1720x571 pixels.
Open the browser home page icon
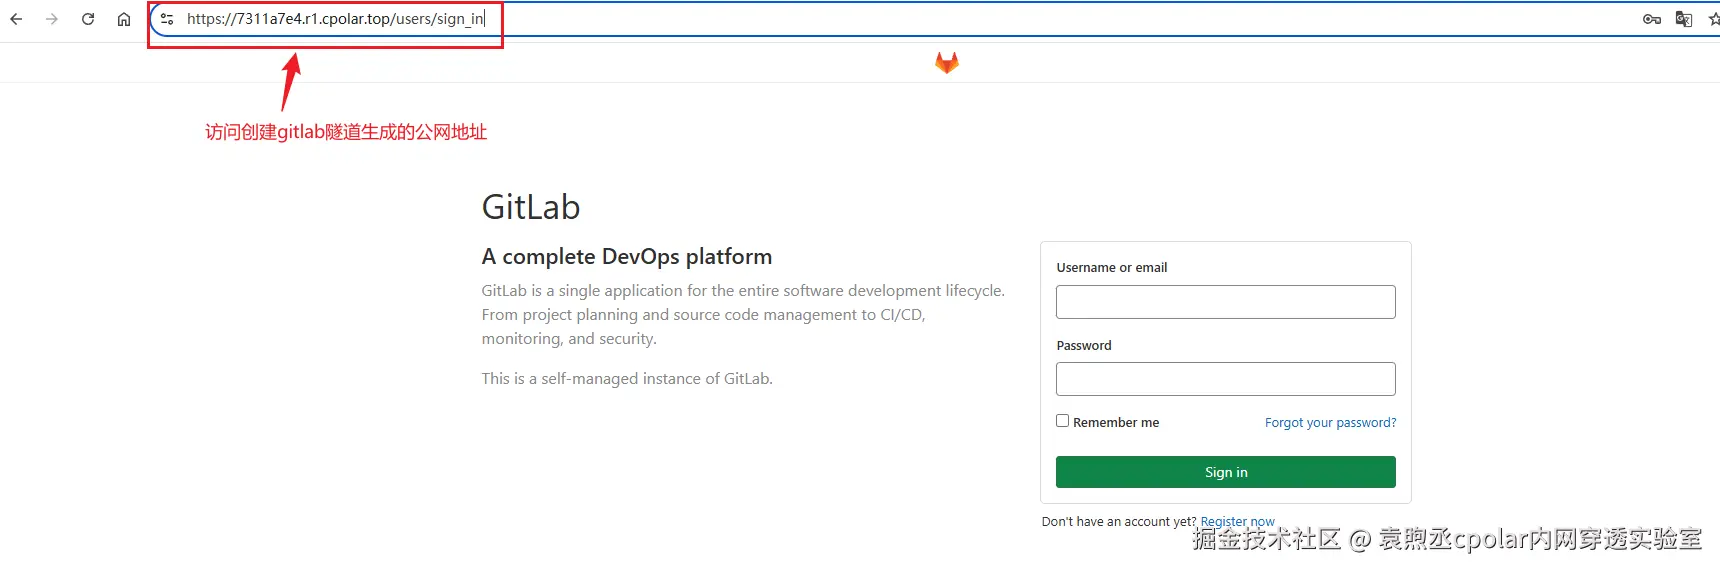(x=124, y=19)
